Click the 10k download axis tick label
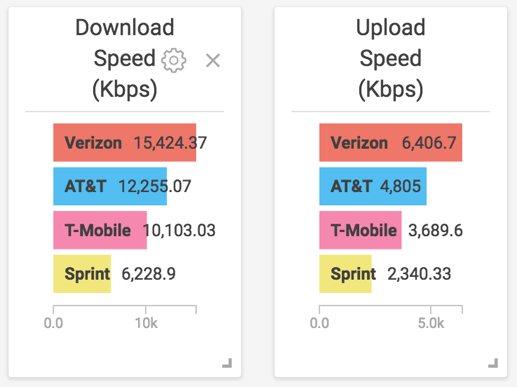This screenshot has height=387, width=517. [146, 323]
